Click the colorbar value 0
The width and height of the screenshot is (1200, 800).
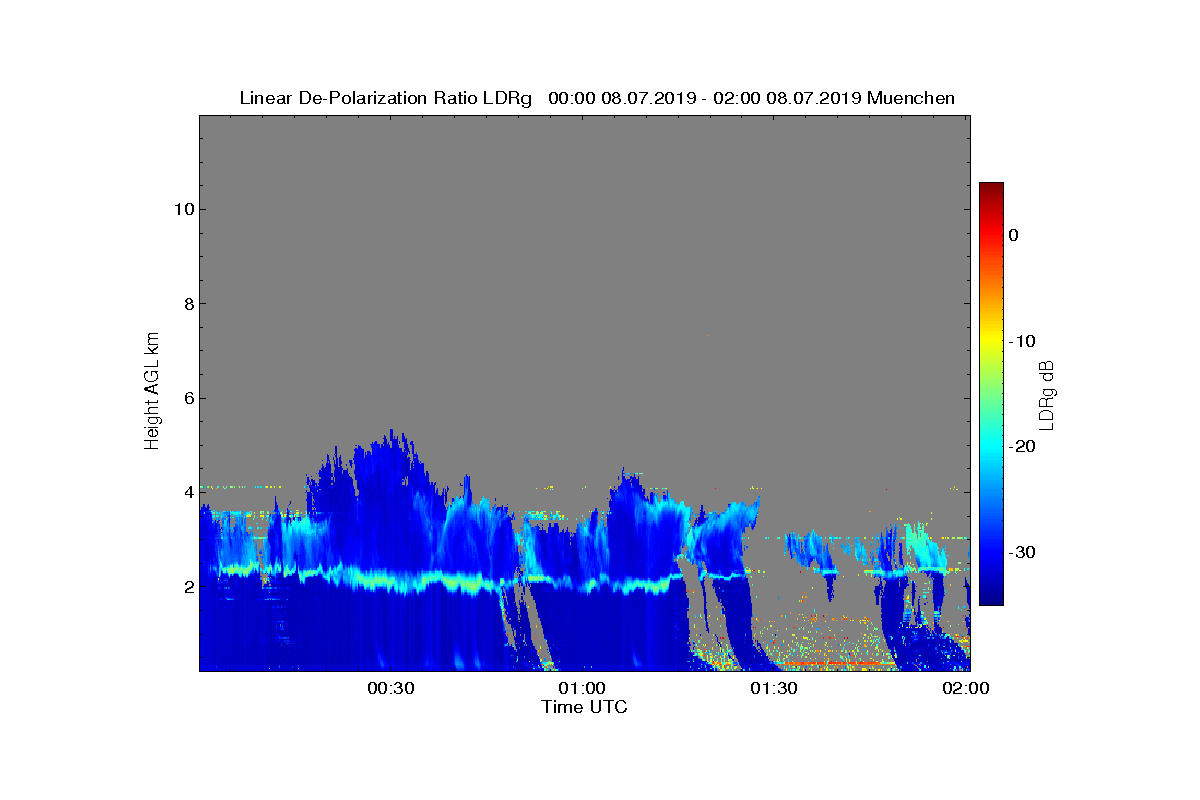coord(1014,235)
